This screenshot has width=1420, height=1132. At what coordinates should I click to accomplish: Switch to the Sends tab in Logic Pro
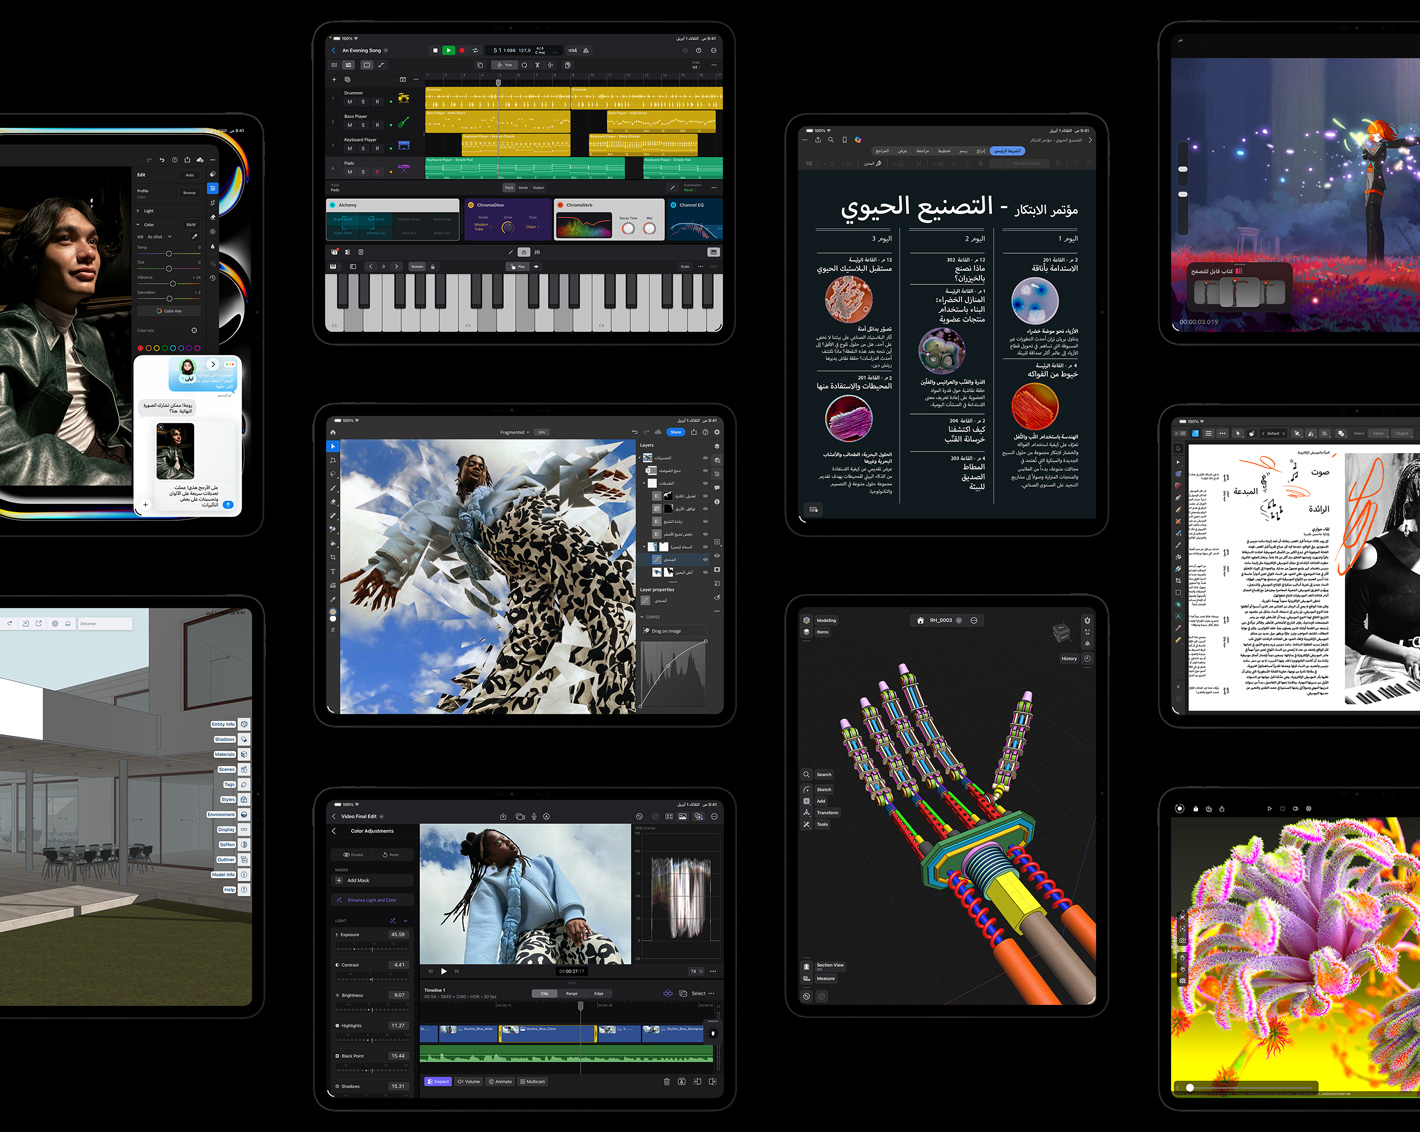click(x=523, y=187)
